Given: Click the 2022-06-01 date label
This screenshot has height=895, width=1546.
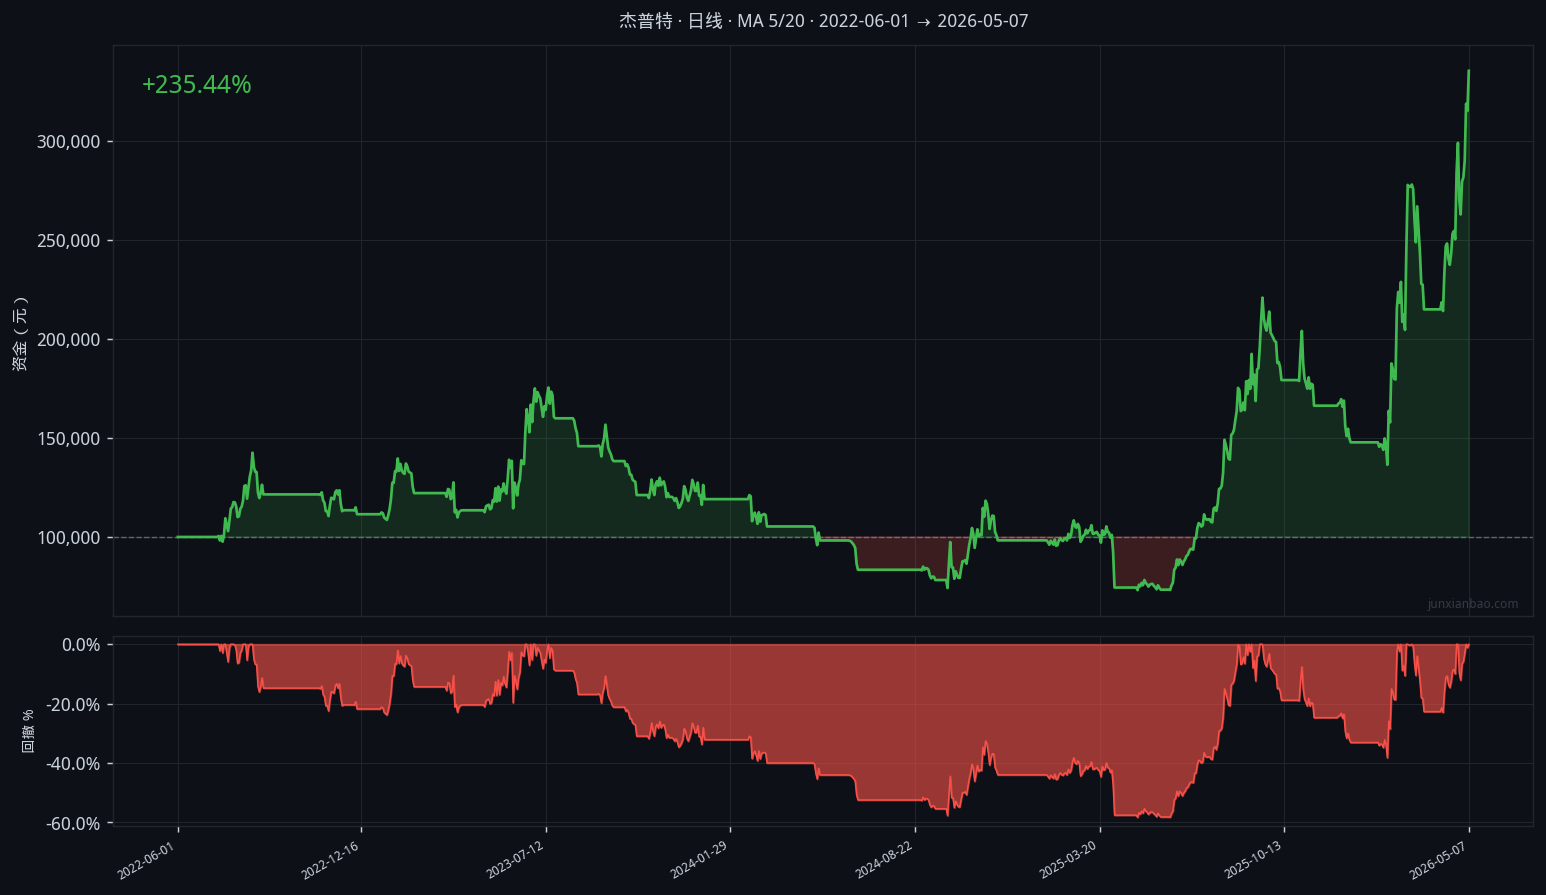Looking at the screenshot, I should tap(146, 860).
